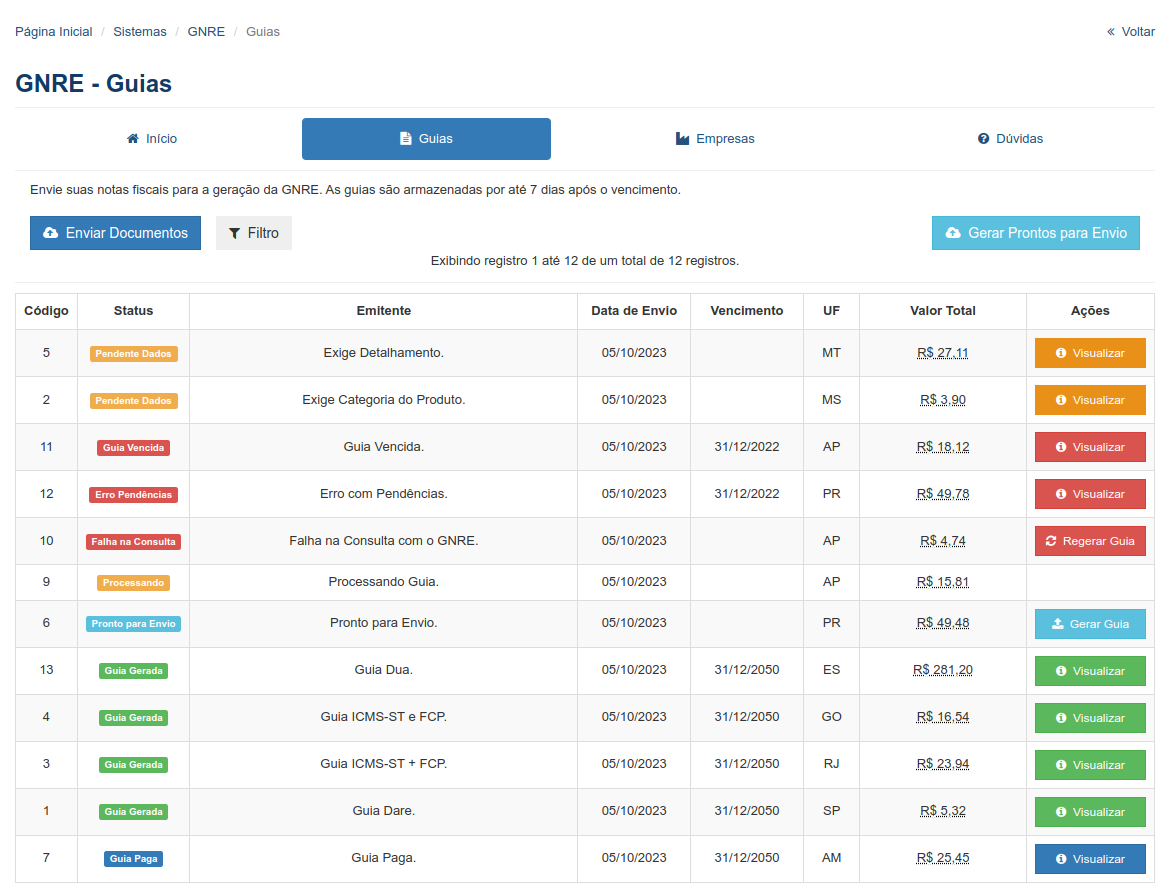Click Enviar Documentos button

(116, 233)
